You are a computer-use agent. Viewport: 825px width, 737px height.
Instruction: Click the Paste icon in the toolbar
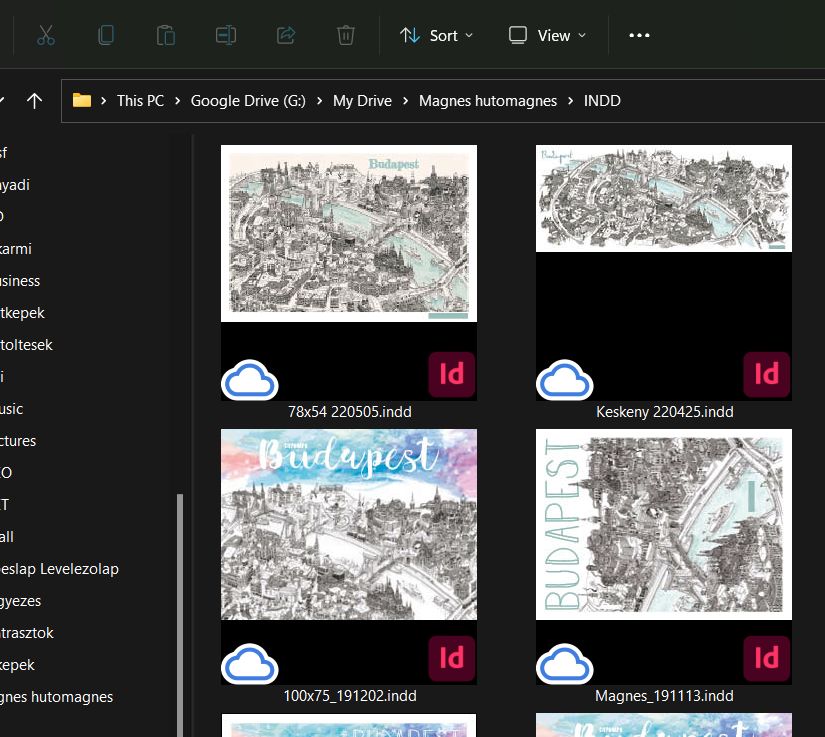(166, 34)
